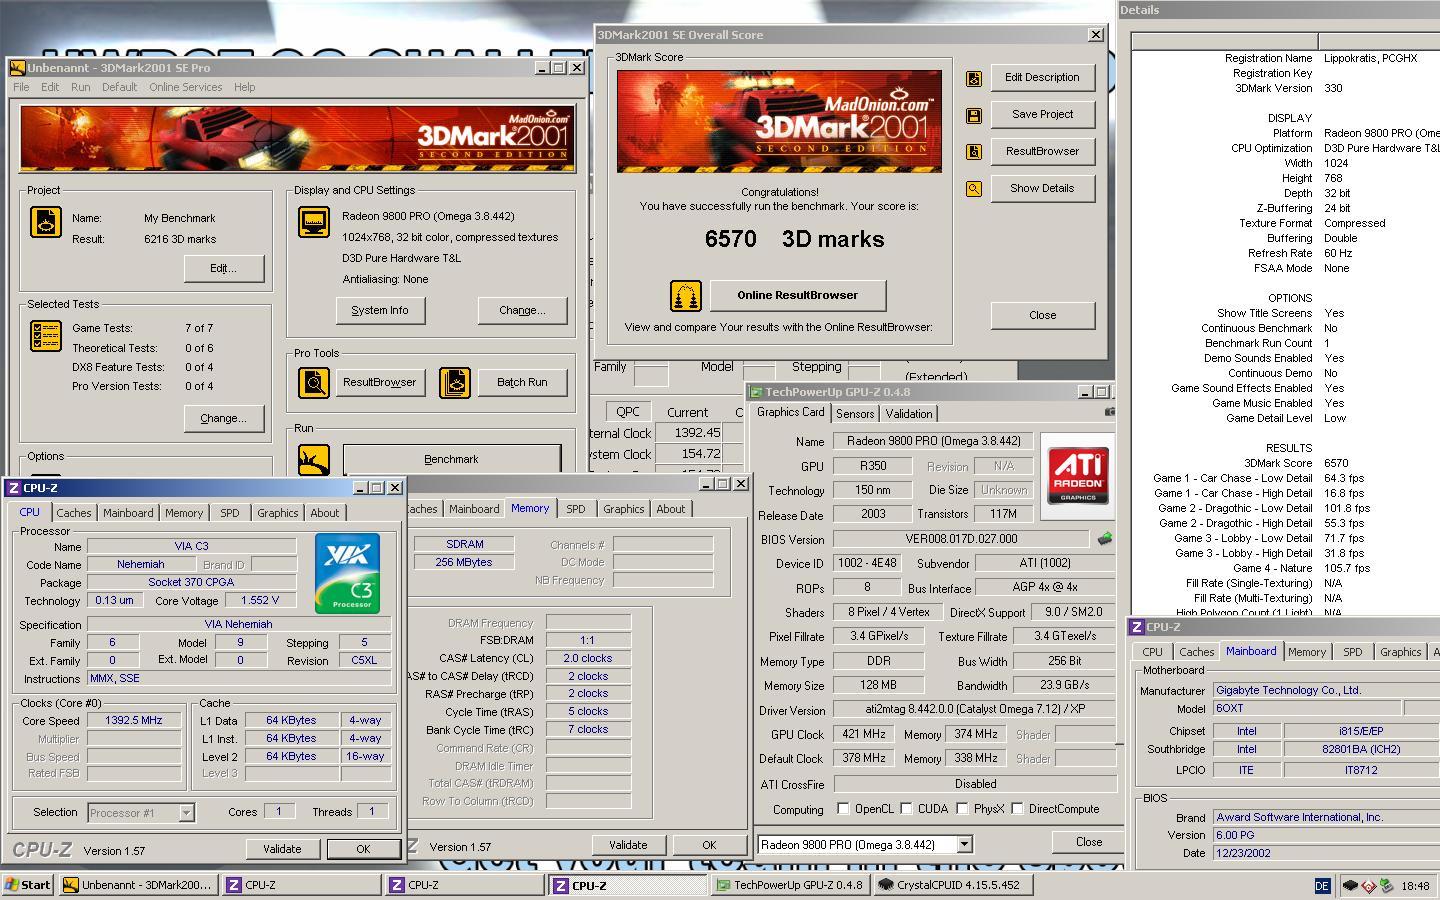Switch to Validation tab in GPU-Z
The width and height of the screenshot is (1440, 900).
[x=909, y=414]
